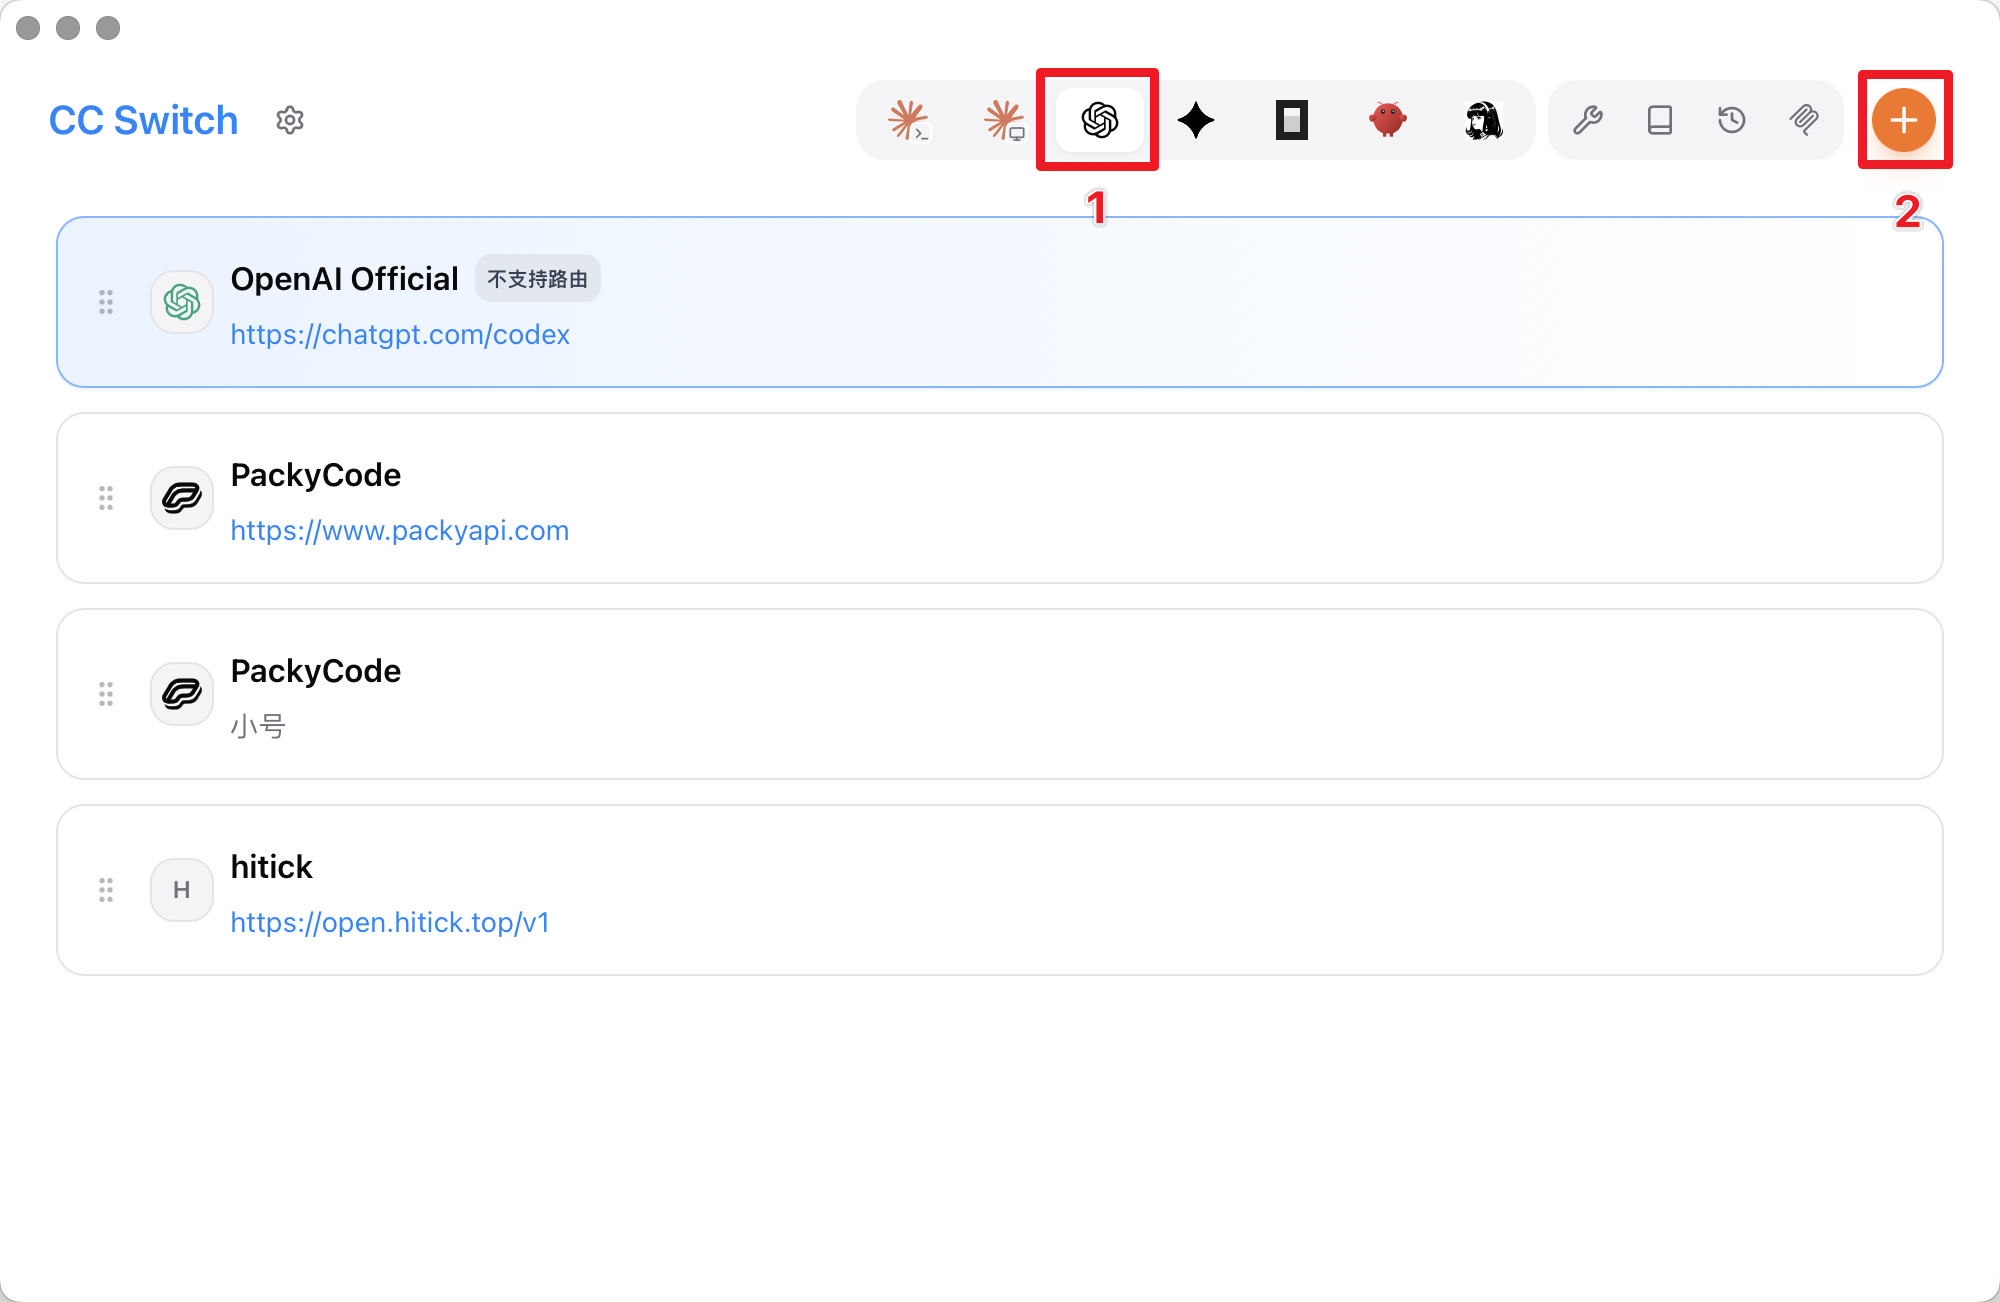Open the wrench tools icon

tap(1588, 120)
